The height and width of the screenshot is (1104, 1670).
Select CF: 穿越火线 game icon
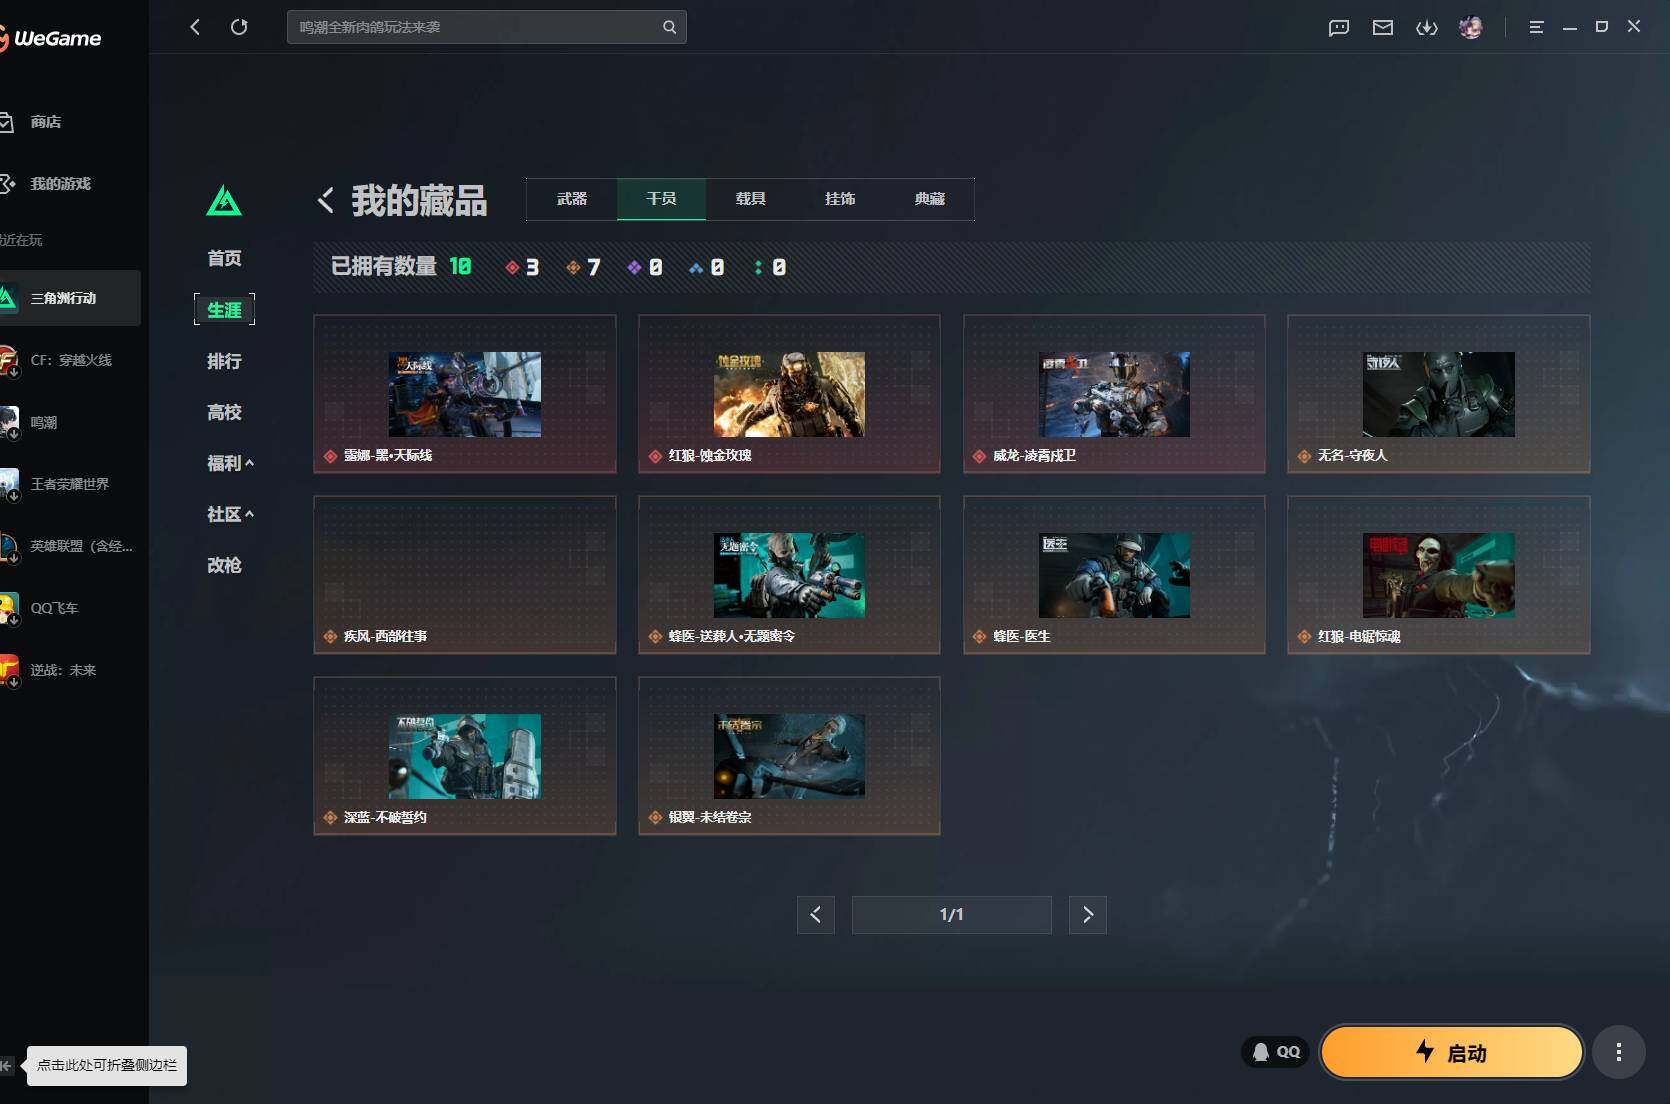coord(9,360)
